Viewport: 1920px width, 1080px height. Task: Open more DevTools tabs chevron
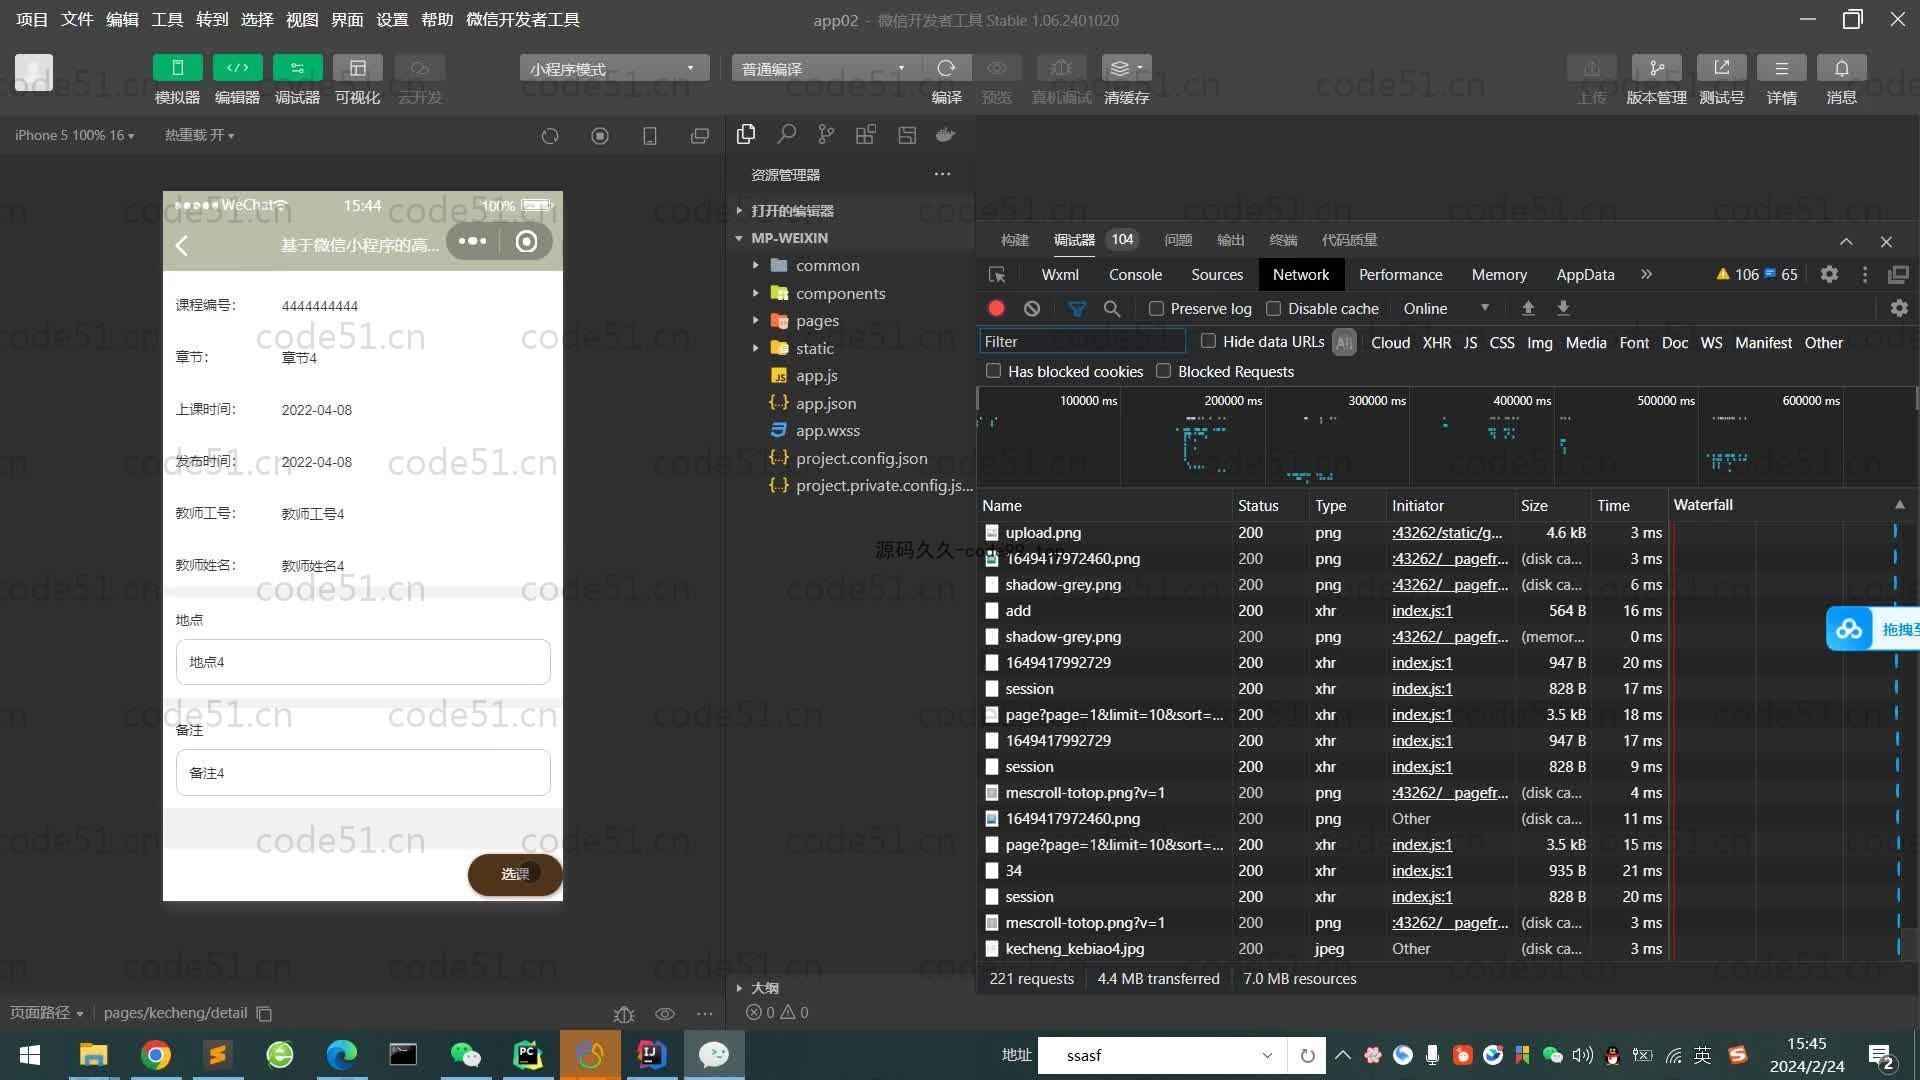coord(1646,275)
